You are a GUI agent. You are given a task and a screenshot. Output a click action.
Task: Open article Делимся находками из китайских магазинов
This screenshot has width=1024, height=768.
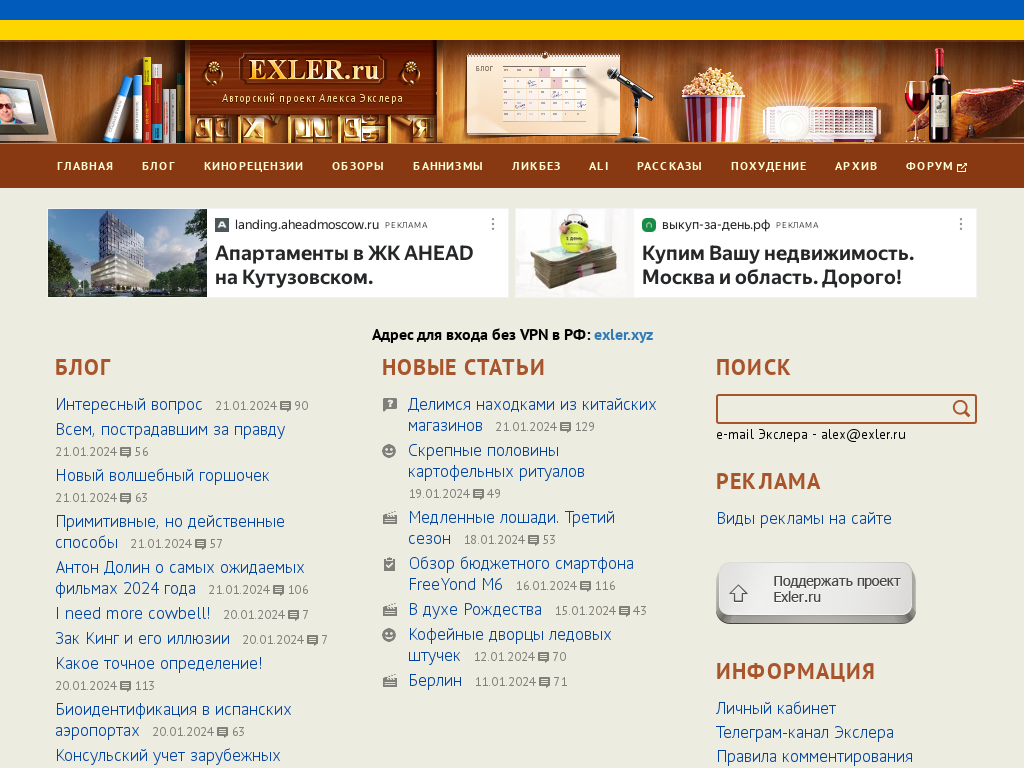tap(532, 415)
